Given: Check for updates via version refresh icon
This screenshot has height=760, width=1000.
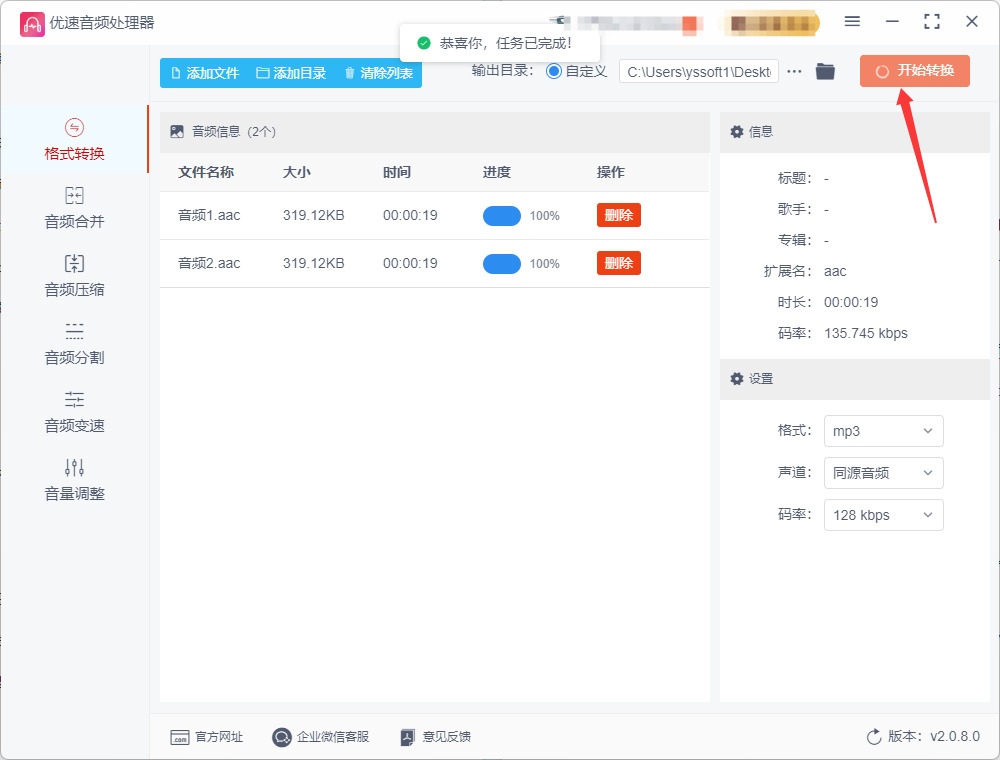Looking at the screenshot, I should point(874,737).
